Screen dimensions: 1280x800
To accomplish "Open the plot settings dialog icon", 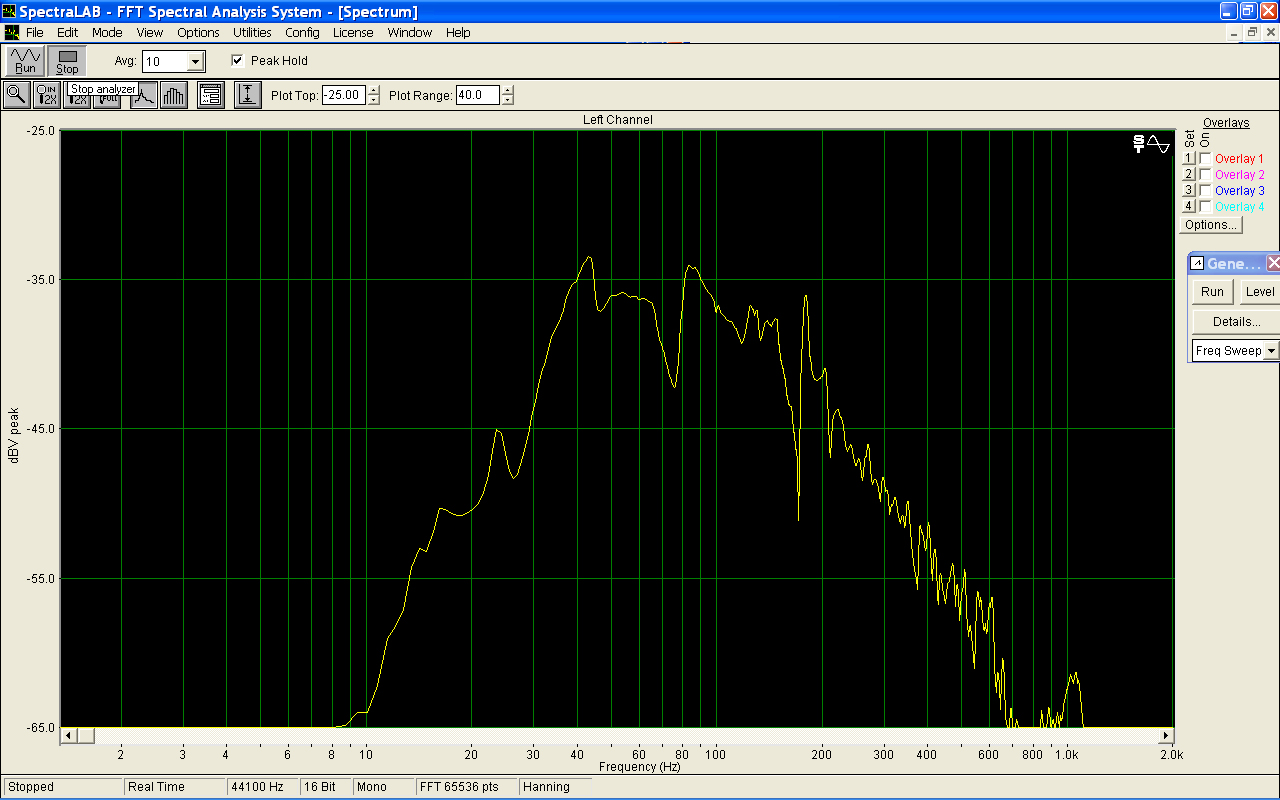I will pyautogui.click(x=210, y=95).
